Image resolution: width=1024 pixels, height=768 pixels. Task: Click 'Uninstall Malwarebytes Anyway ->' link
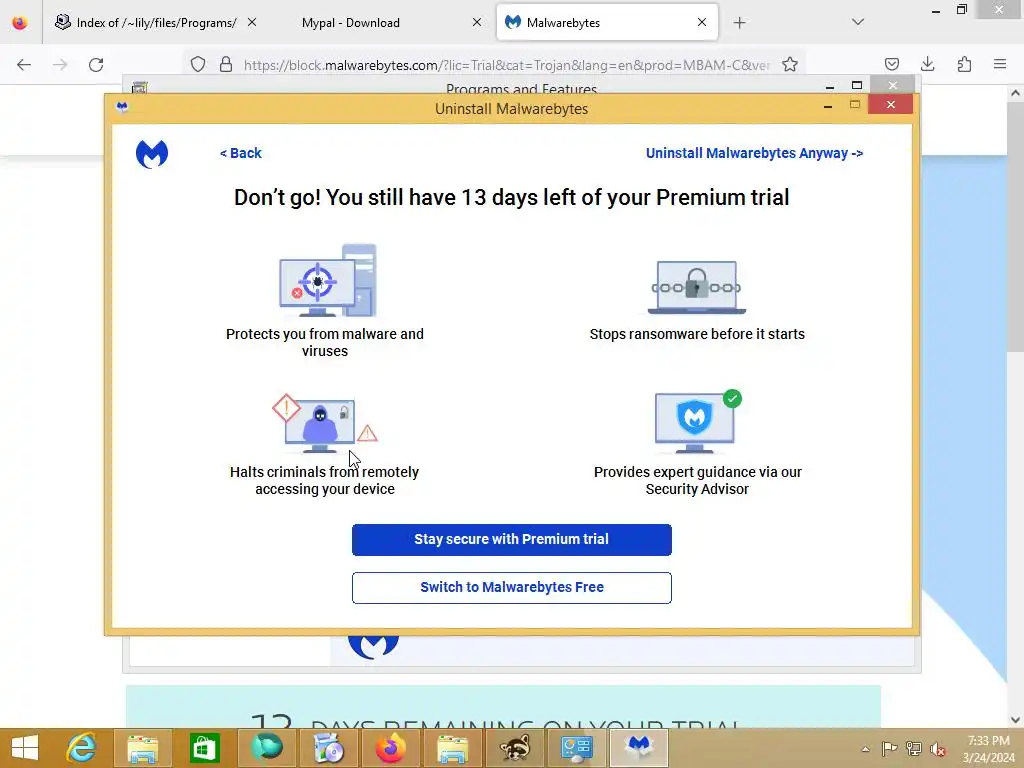click(x=754, y=153)
